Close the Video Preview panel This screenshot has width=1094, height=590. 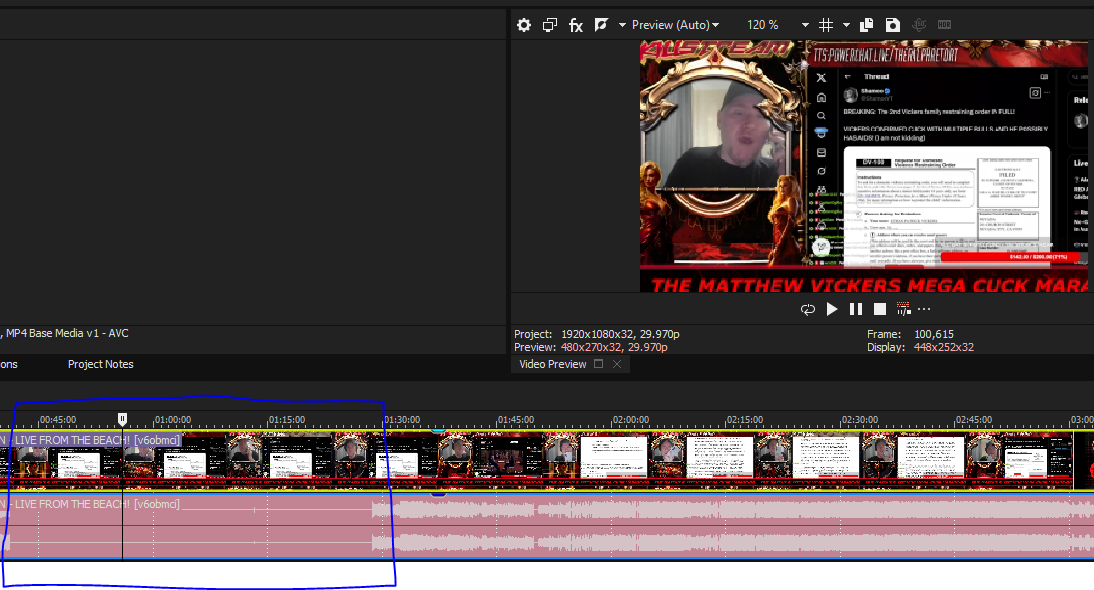pyautogui.click(x=617, y=364)
